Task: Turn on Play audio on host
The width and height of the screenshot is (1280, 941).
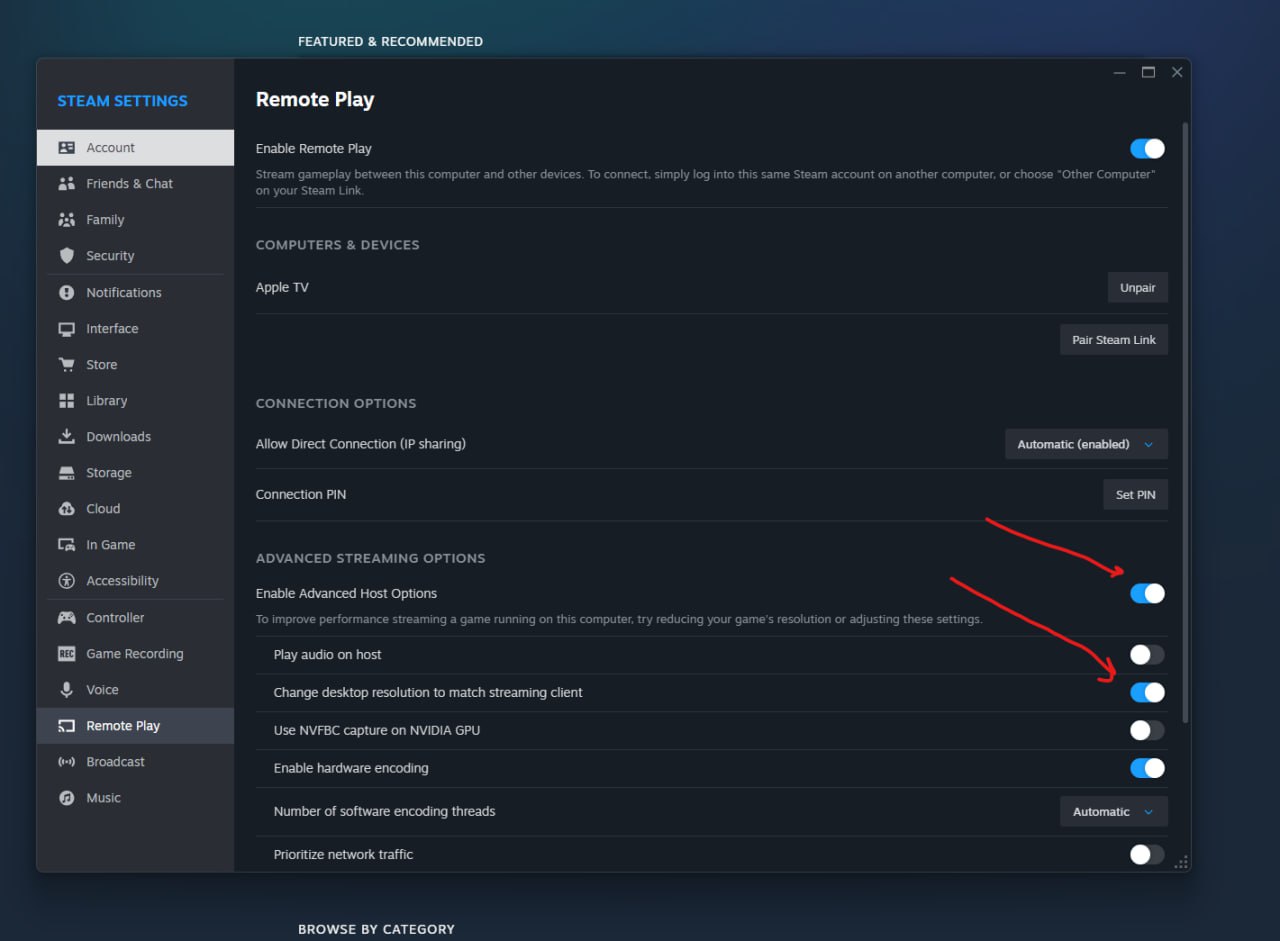Action: click(1147, 655)
